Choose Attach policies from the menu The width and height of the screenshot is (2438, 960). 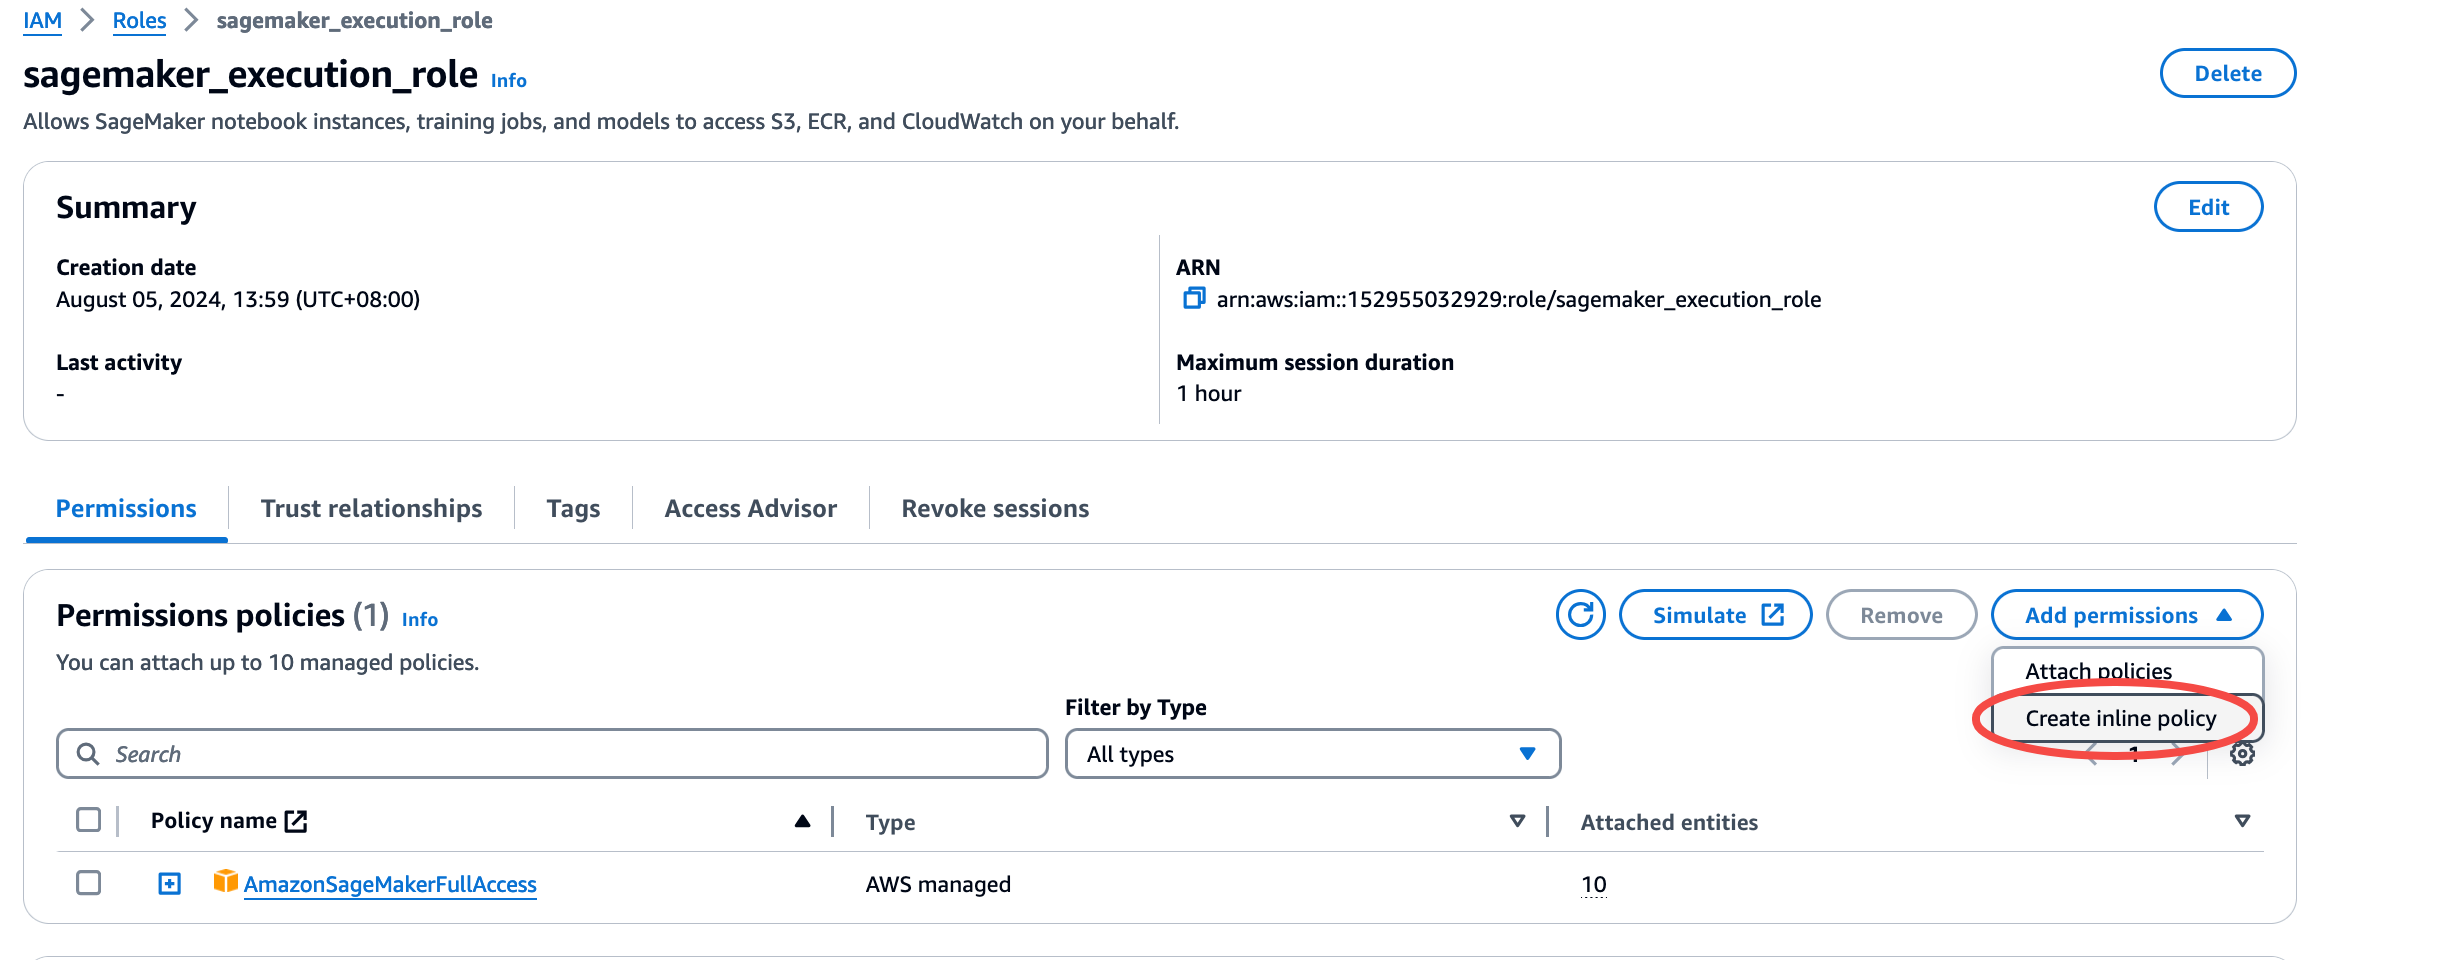2098,671
